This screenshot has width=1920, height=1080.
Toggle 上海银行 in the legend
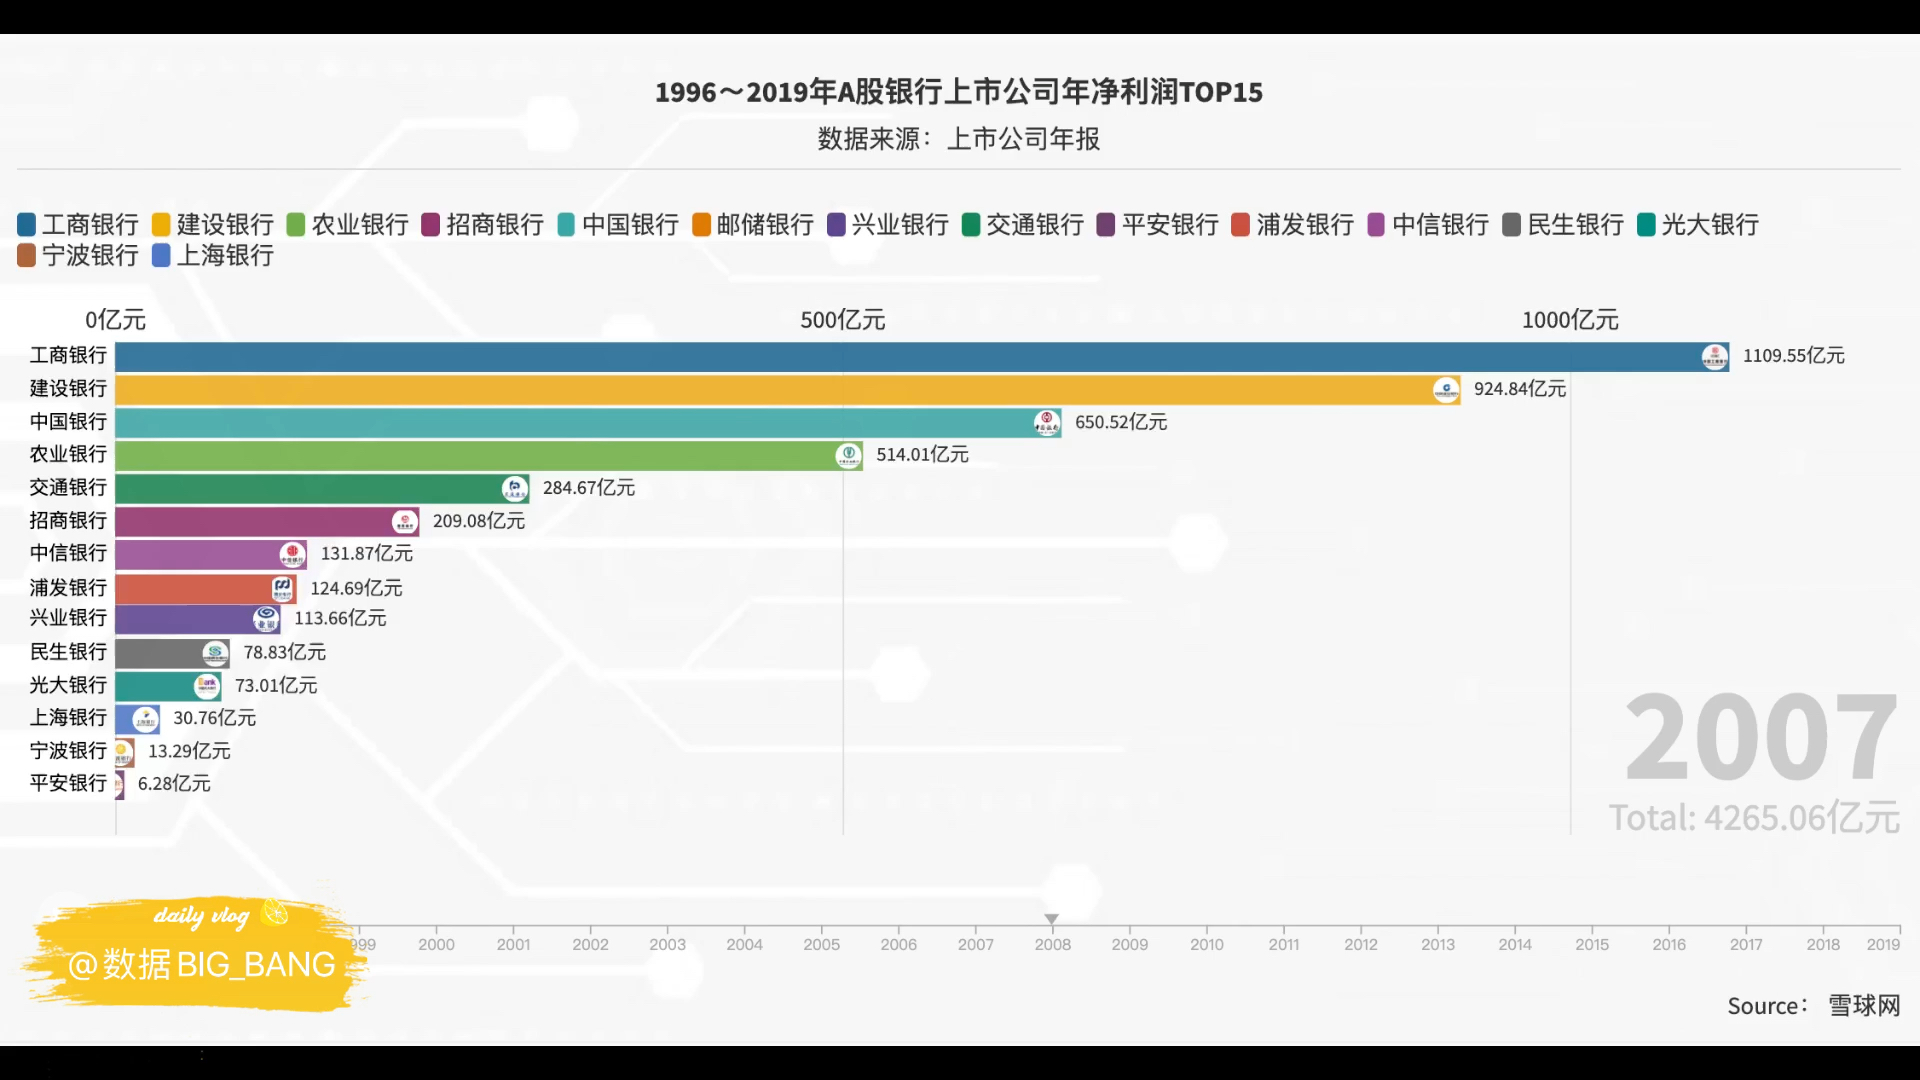tap(213, 255)
